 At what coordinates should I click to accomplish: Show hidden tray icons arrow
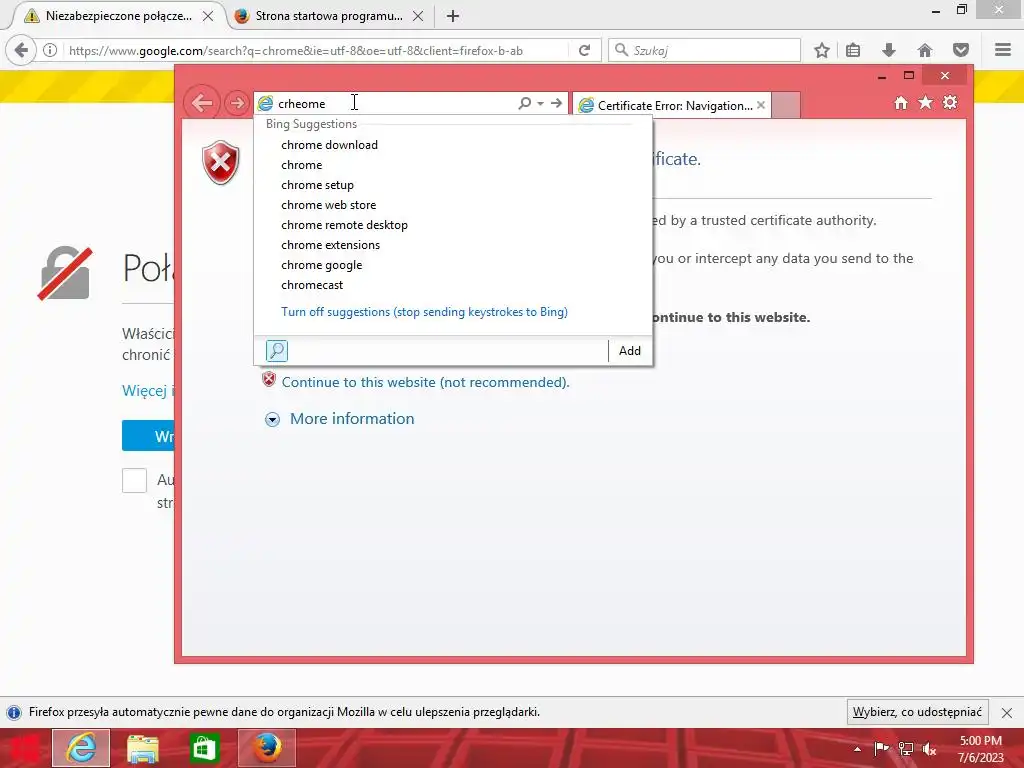[x=857, y=750]
